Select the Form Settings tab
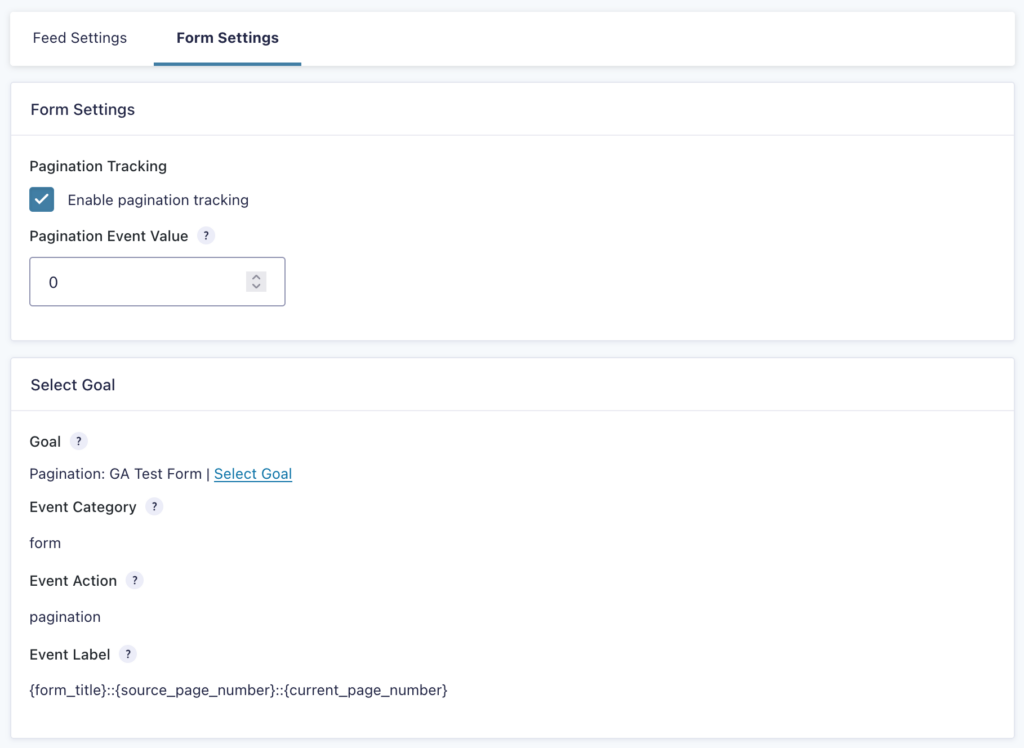Screen dimensions: 1024x748 click(227, 38)
